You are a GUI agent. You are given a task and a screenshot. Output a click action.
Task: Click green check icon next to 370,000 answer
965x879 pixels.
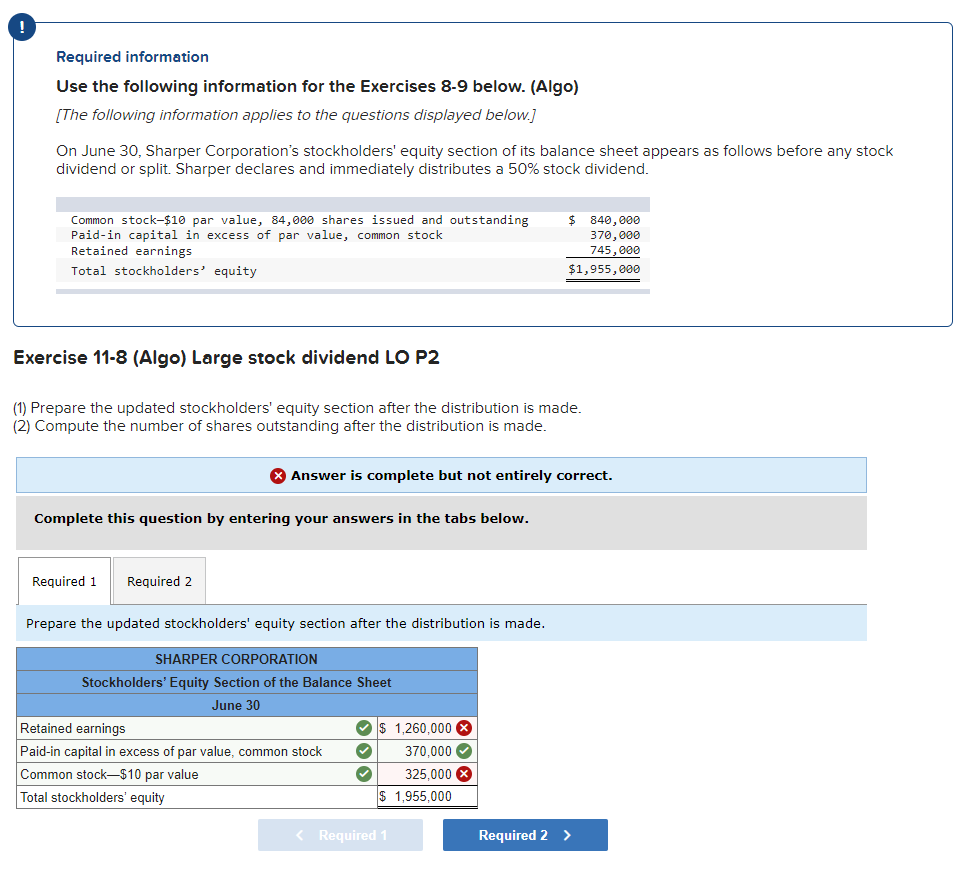(465, 751)
